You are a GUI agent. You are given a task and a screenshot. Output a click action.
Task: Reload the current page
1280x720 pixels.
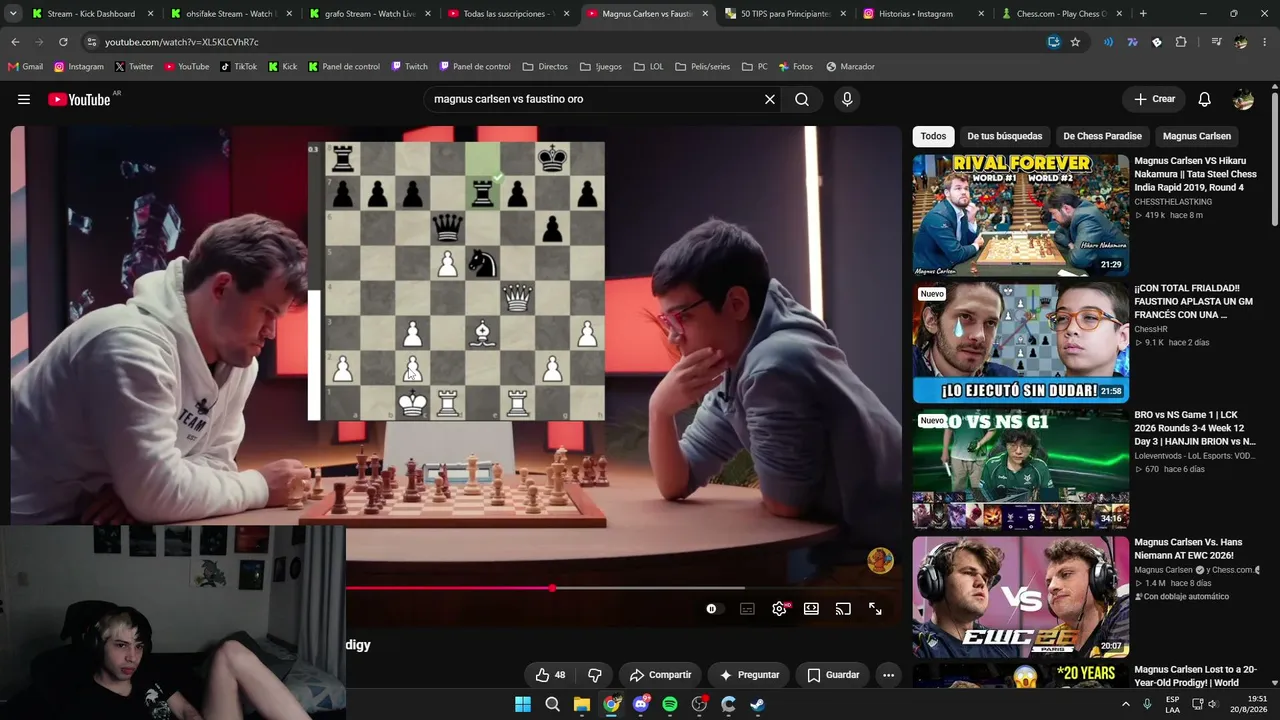pyautogui.click(x=63, y=42)
